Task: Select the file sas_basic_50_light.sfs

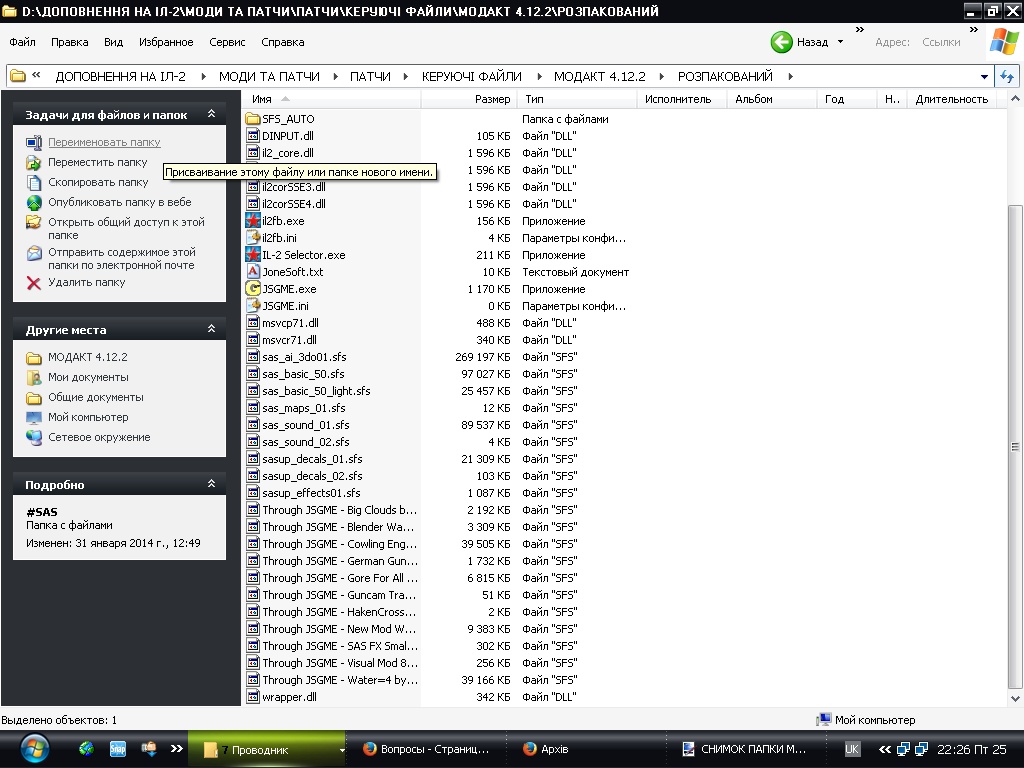Action: pyautogui.click(x=316, y=391)
